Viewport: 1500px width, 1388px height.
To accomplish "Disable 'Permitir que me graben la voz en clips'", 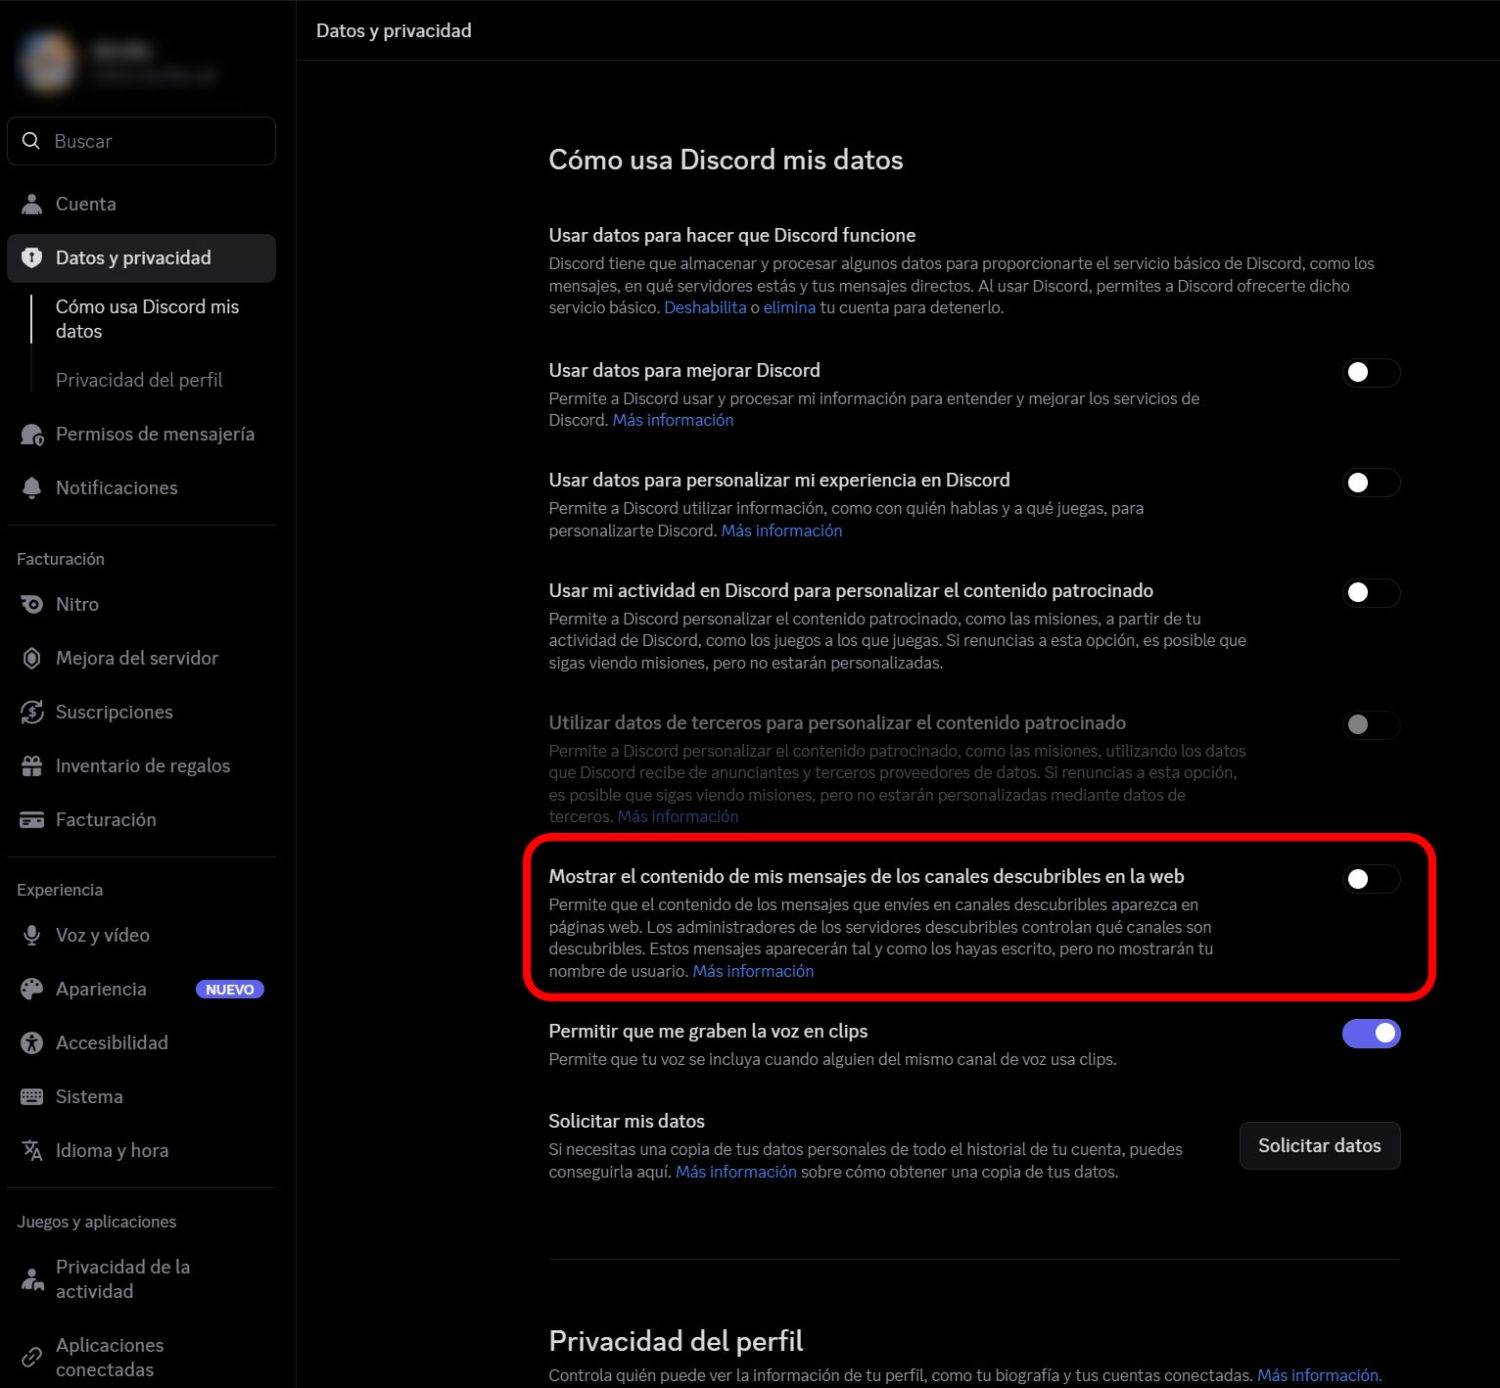I will tap(1371, 1034).
